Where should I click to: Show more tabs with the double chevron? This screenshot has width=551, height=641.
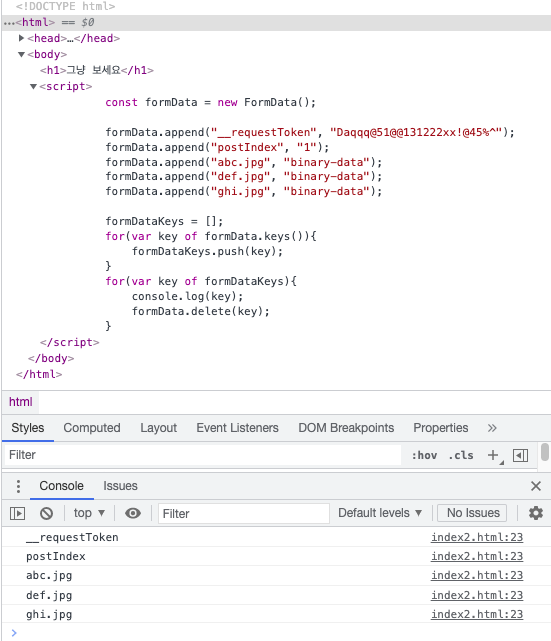click(492, 428)
